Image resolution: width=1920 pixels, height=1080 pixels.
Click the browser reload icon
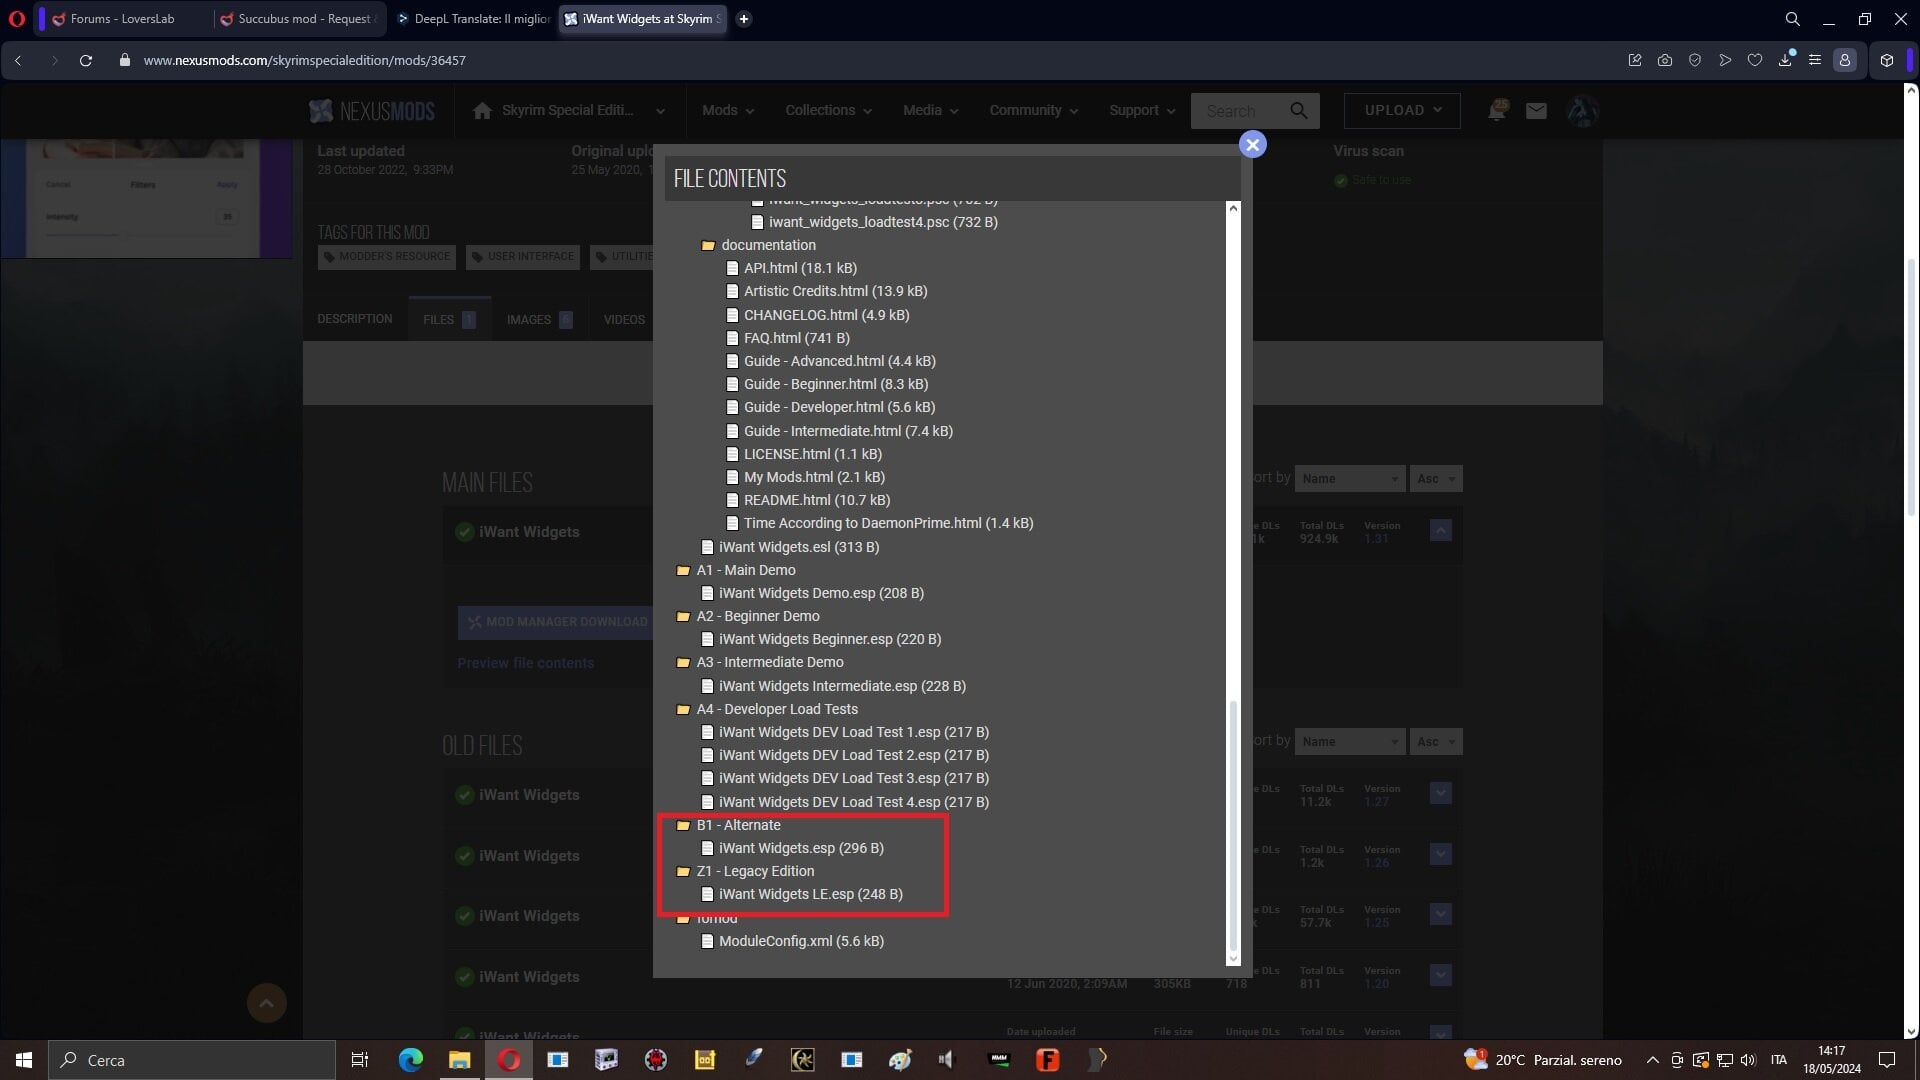click(x=86, y=60)
